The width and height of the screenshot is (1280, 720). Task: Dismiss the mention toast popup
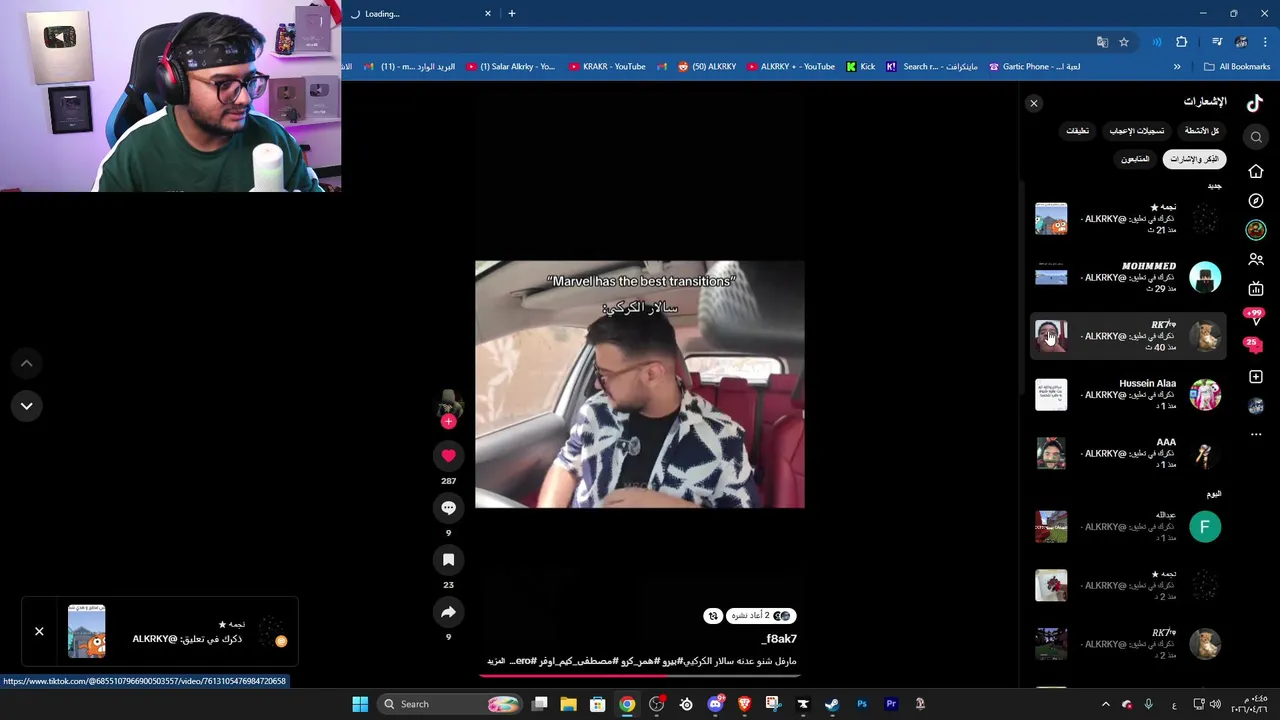[x=39, y=631]
